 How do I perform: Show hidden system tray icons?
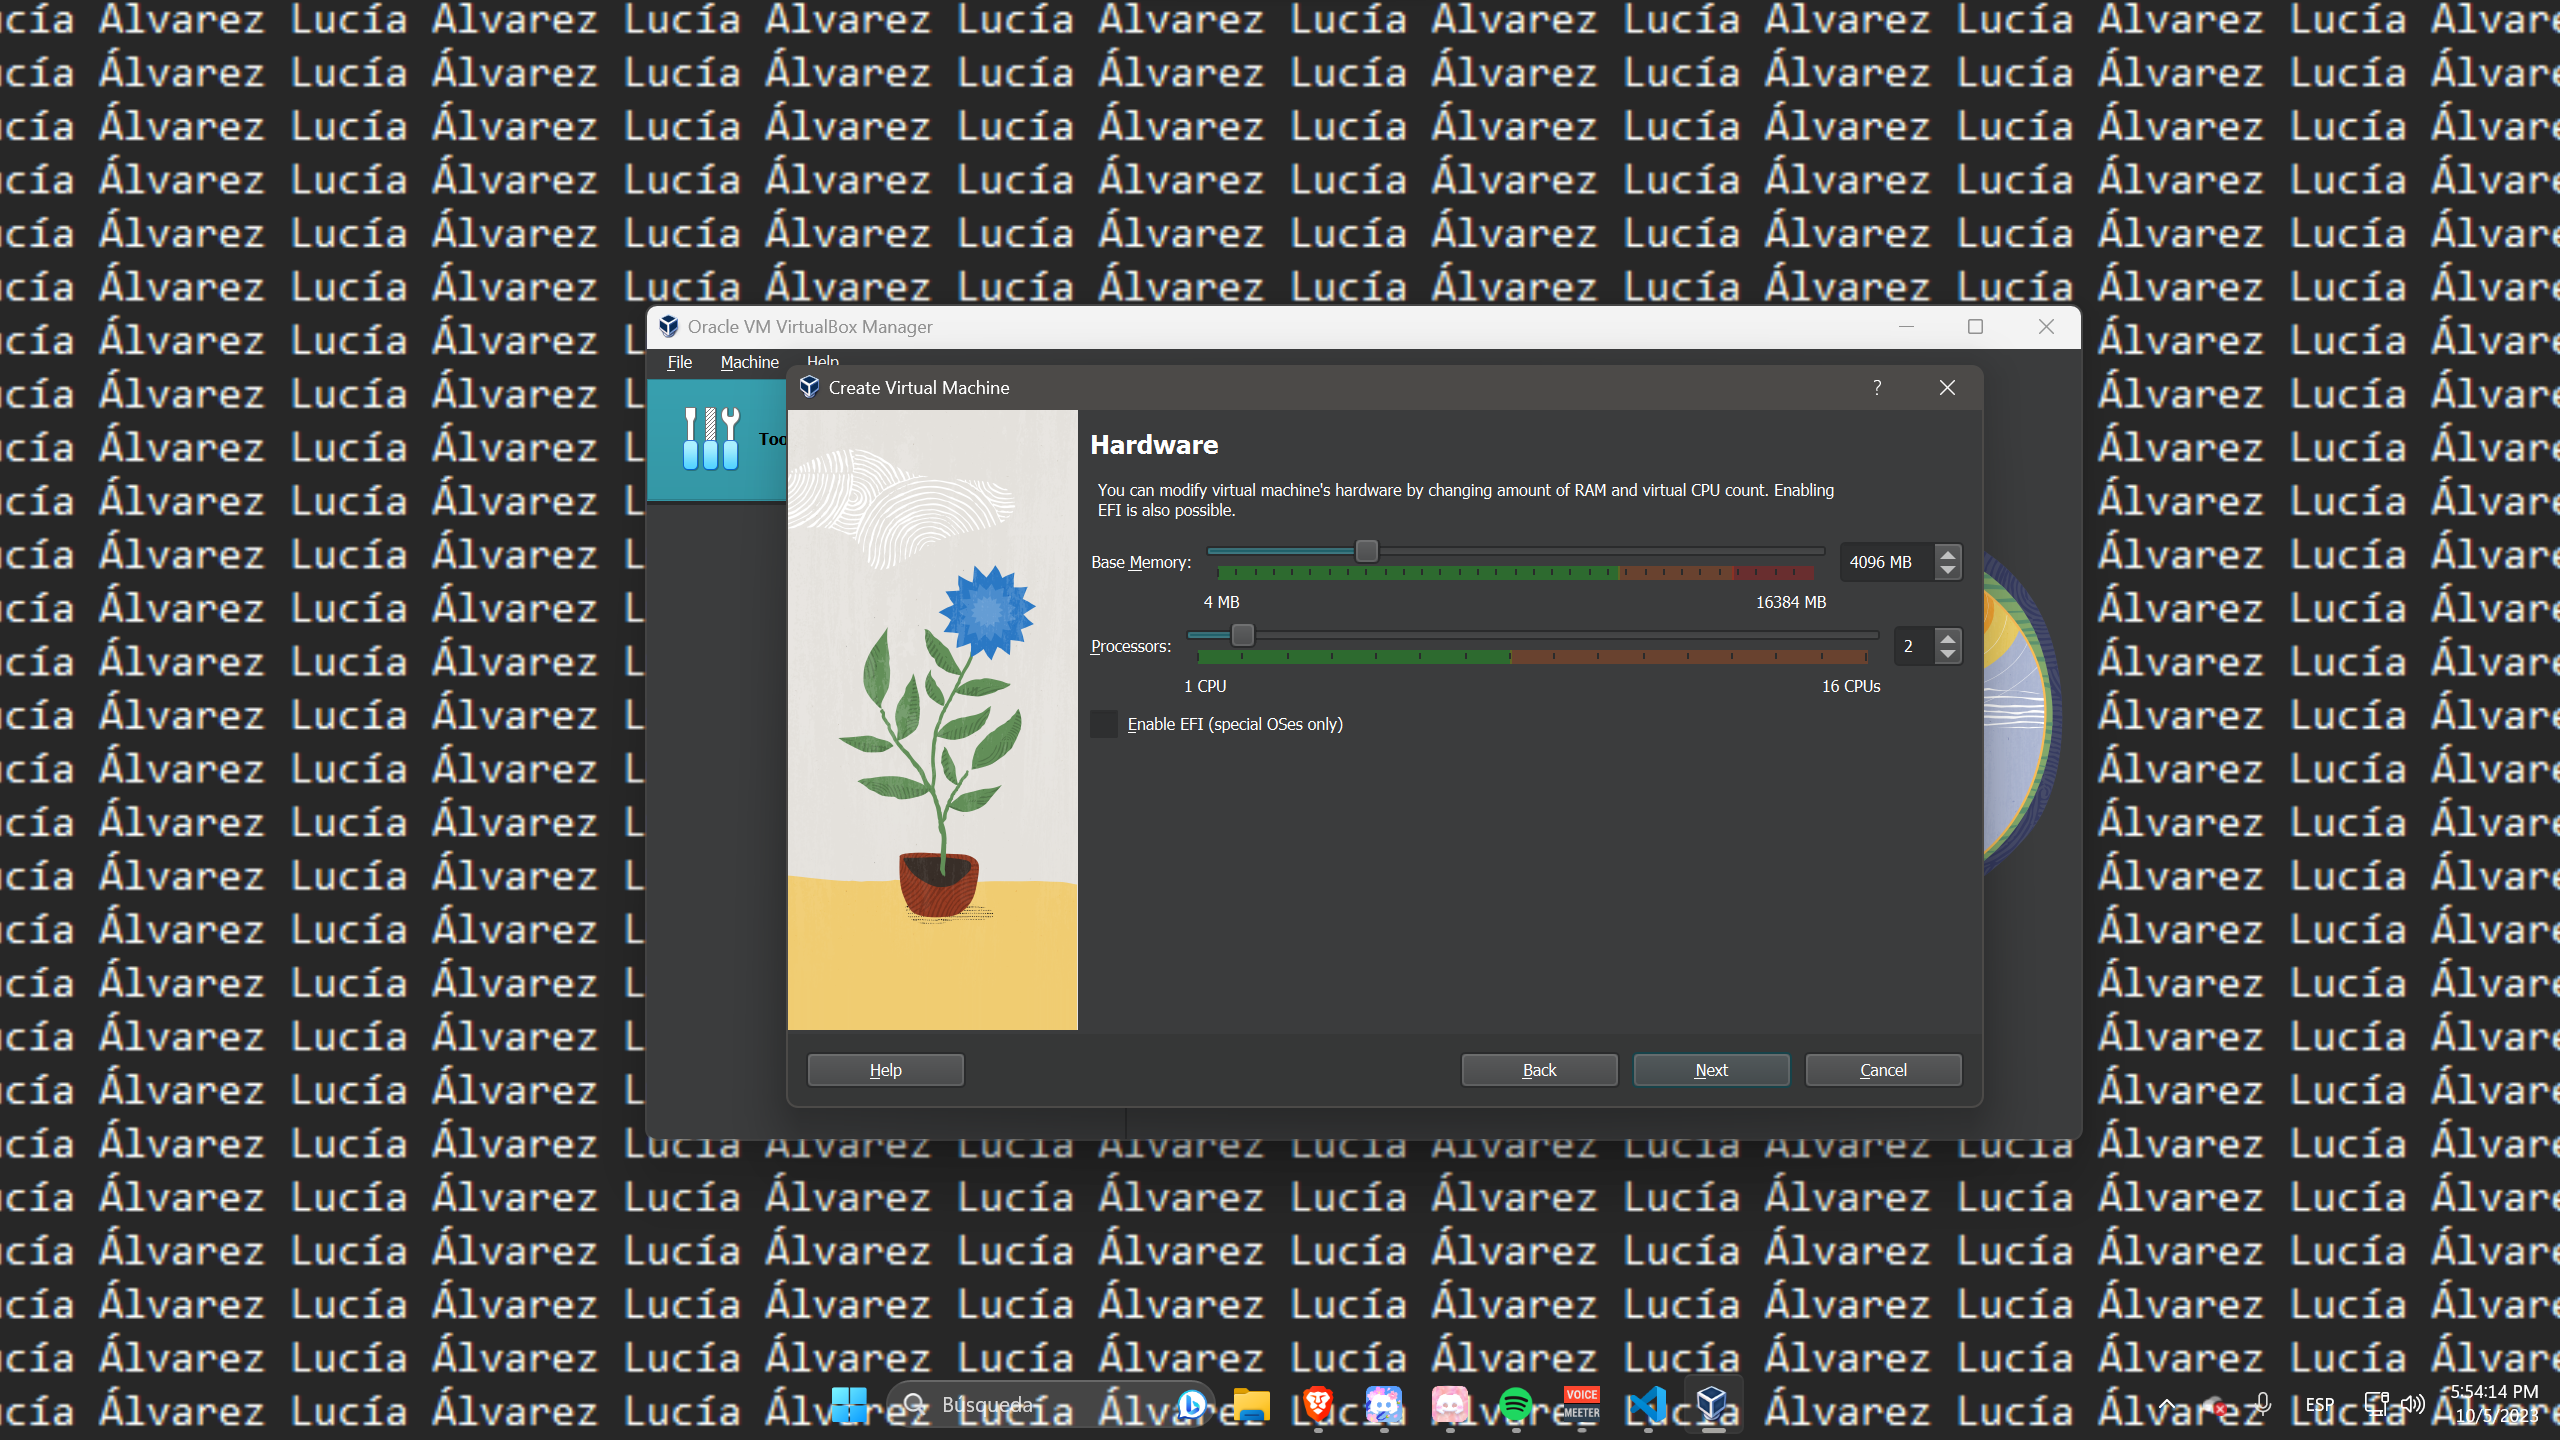click(x=2167, y=1405)
